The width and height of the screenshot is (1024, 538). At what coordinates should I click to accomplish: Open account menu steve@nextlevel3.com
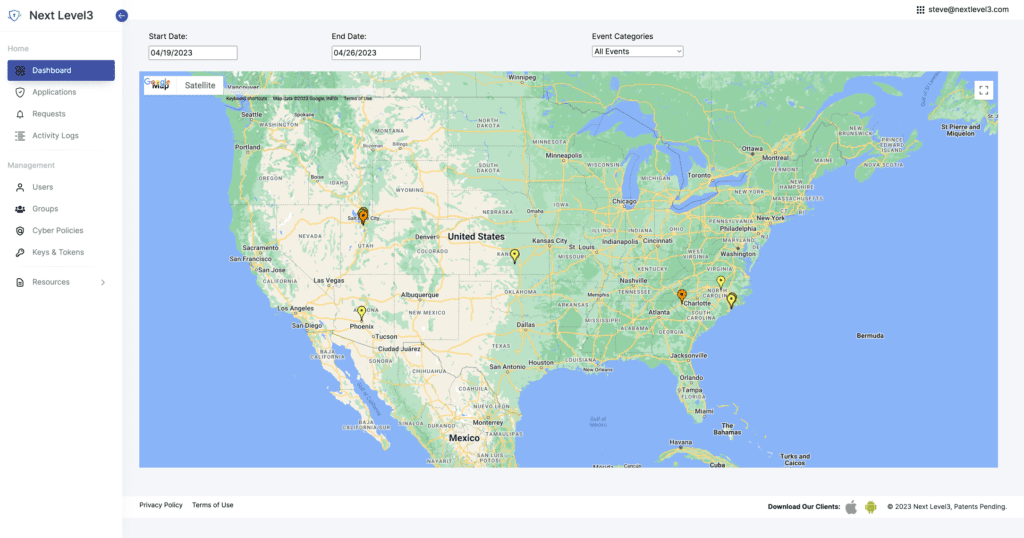(968, 10)
